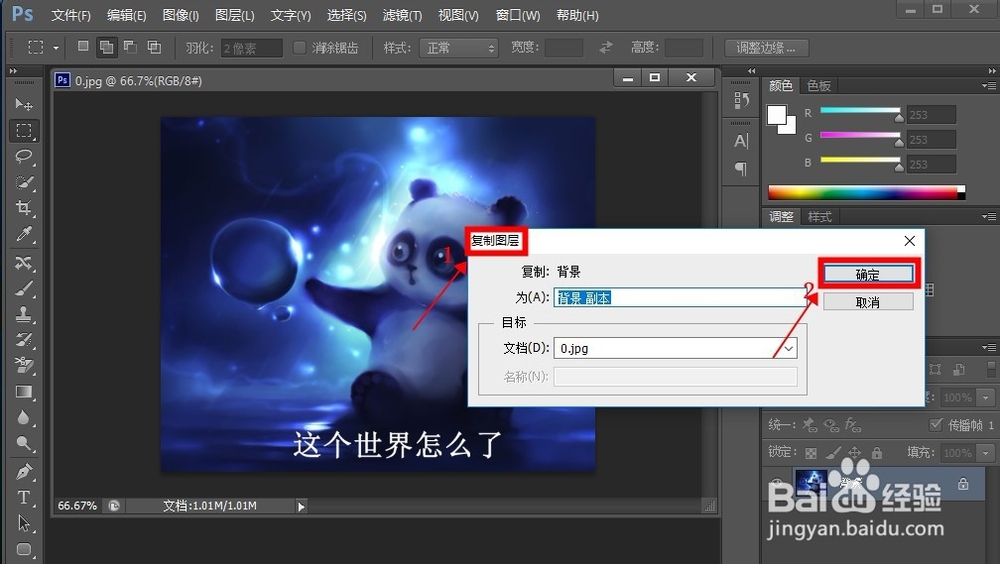The height and width of the screenshot is (564, 1000).
Task: Toggle unify layer position icon
Action: (810, 424)
